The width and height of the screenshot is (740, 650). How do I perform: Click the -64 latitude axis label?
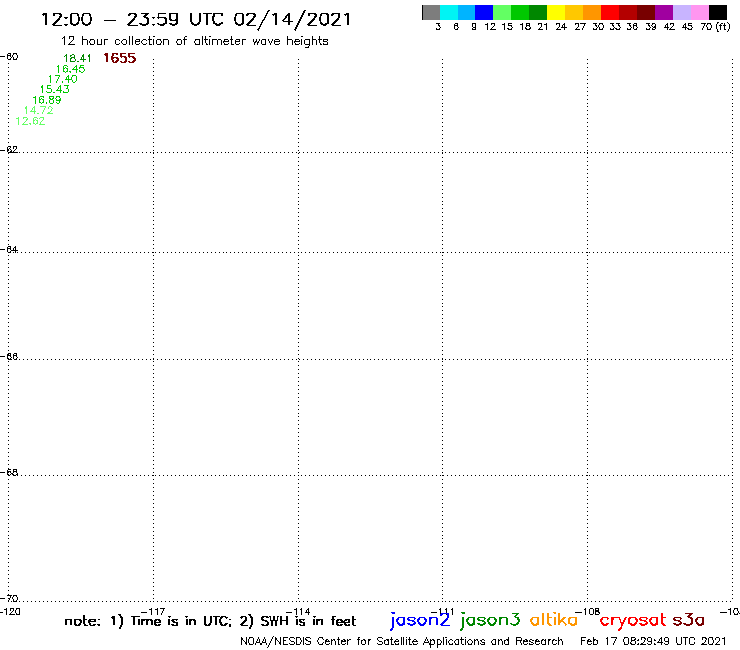point(9,249)
